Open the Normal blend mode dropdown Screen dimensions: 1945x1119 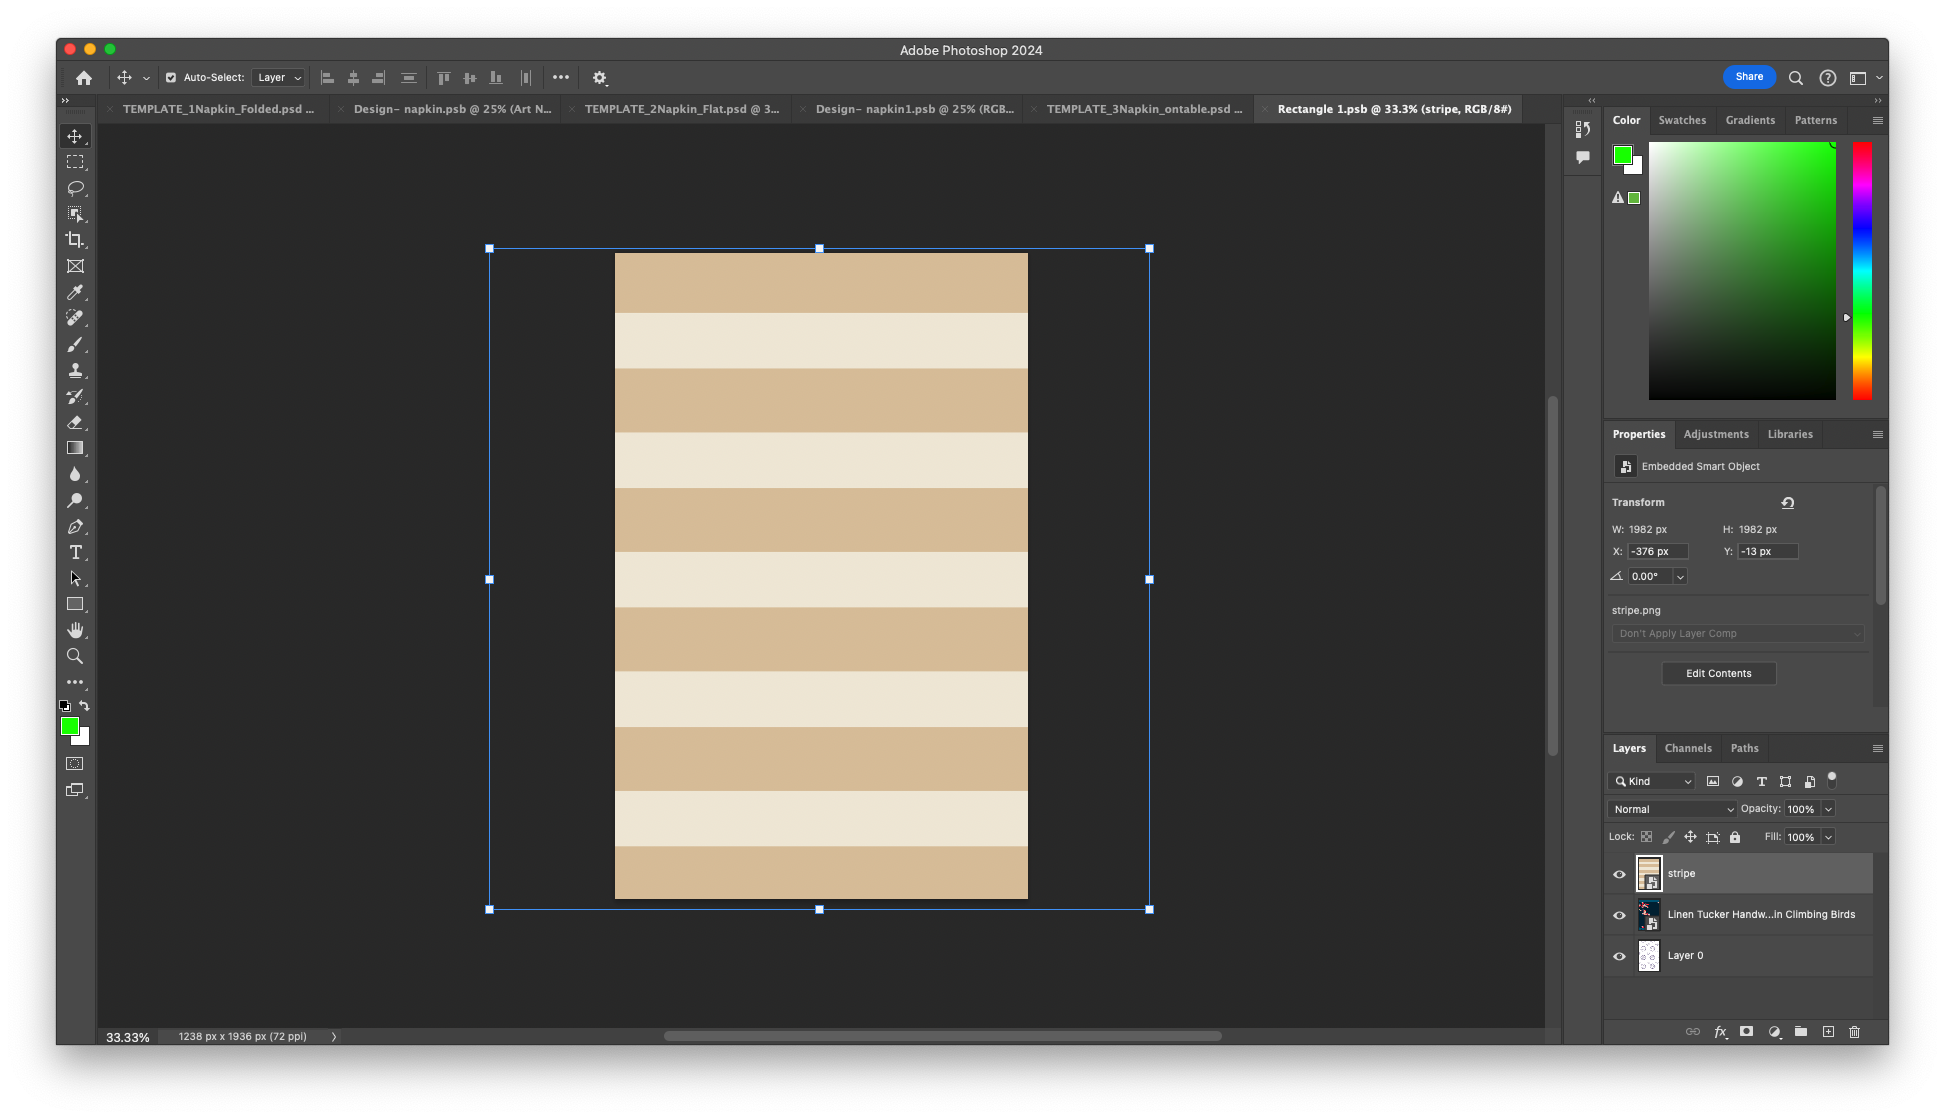coord(1671,809)
